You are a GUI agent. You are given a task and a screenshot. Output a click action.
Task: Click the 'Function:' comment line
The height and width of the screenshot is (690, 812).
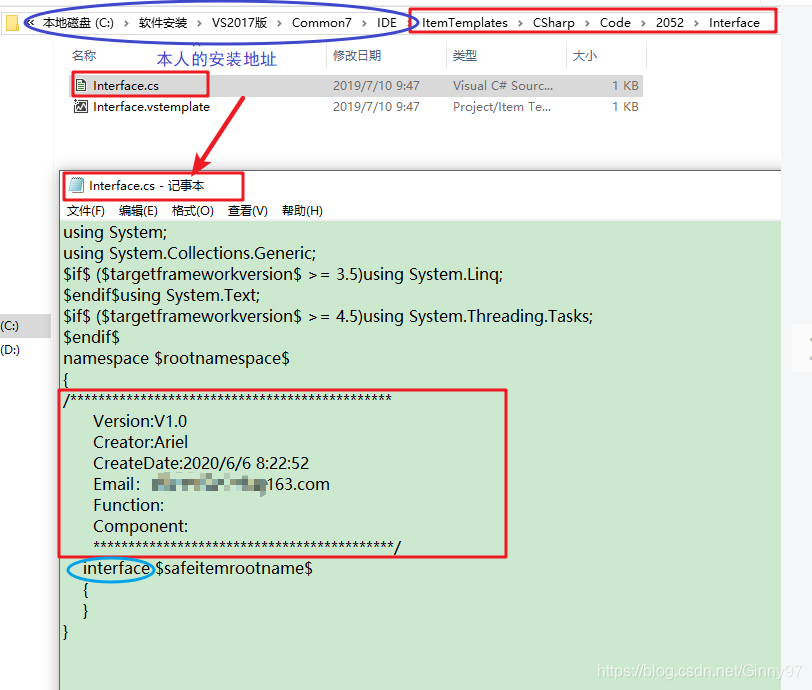pos(128,505)
